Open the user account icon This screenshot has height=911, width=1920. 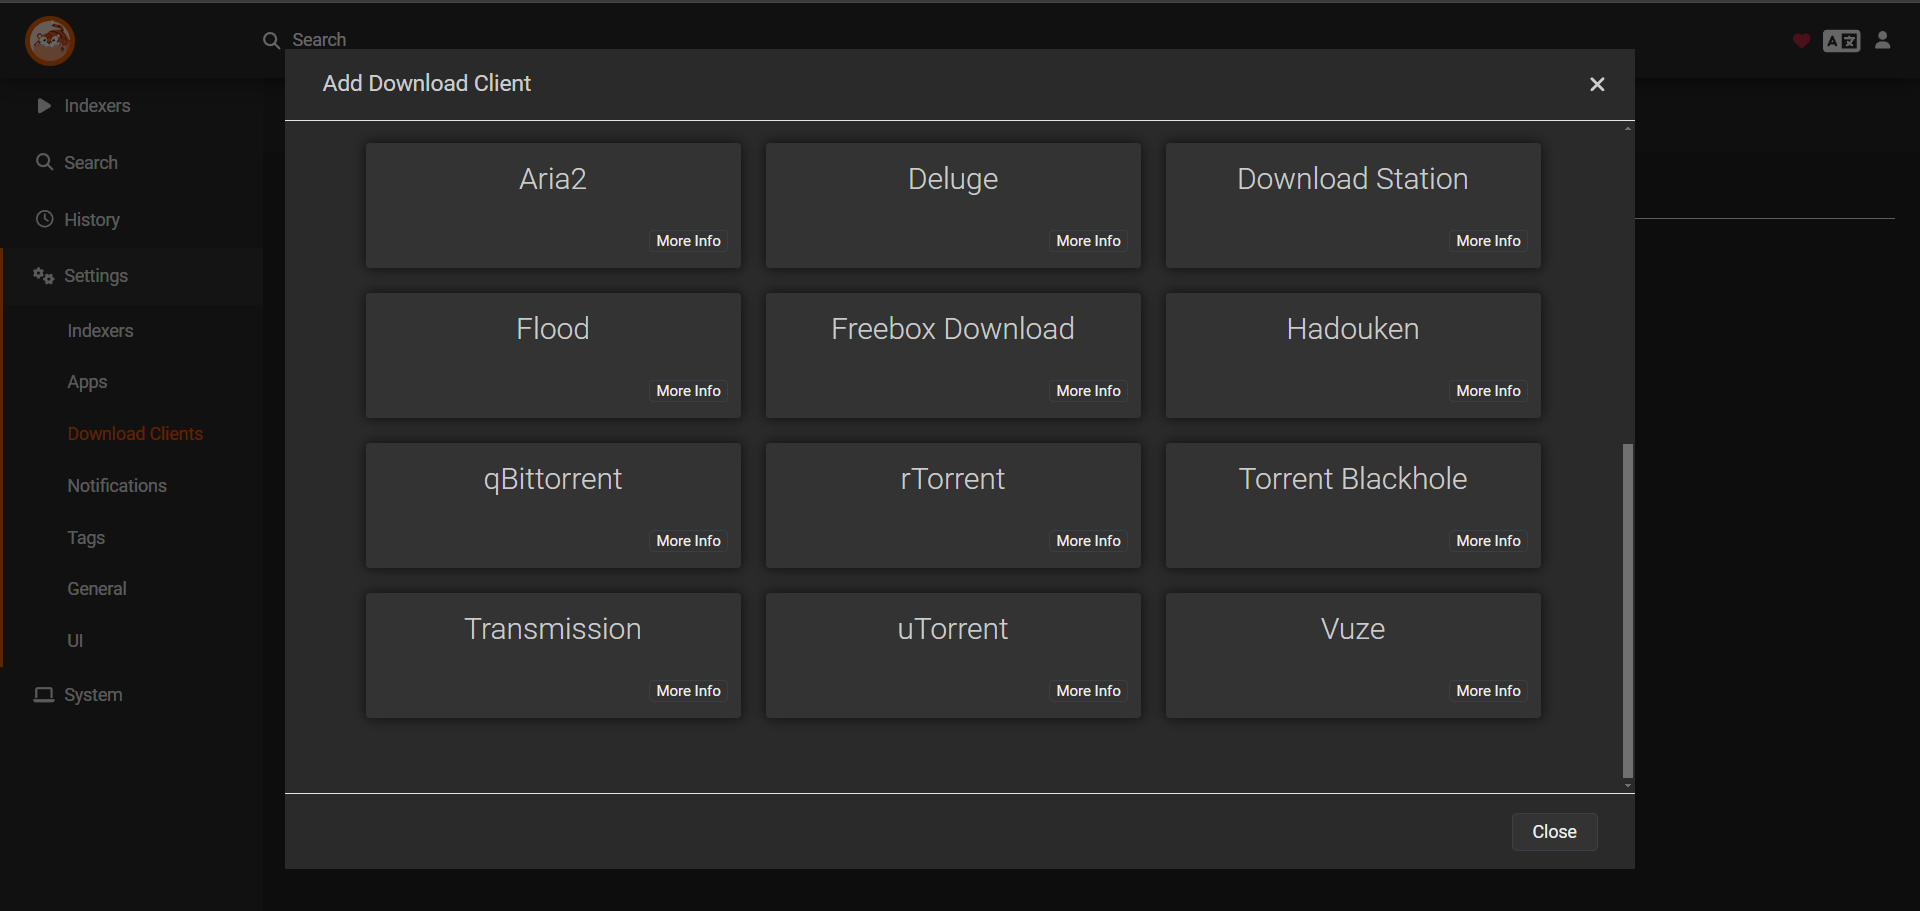click(x=1883, y=40)
